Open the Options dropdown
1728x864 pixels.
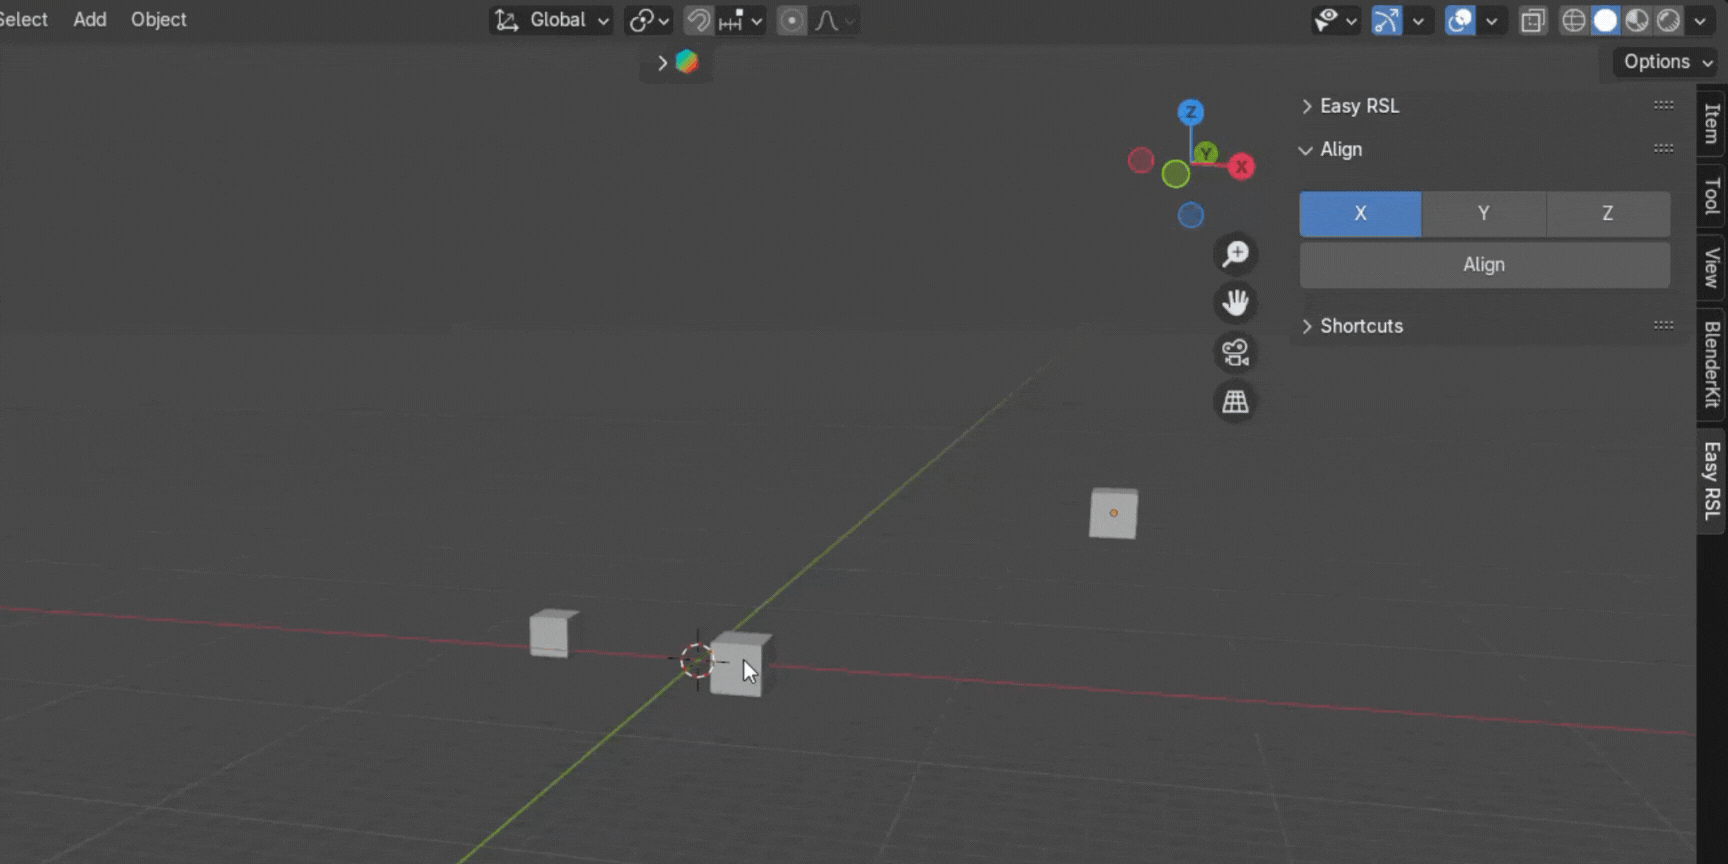(x=1667, y=62)
